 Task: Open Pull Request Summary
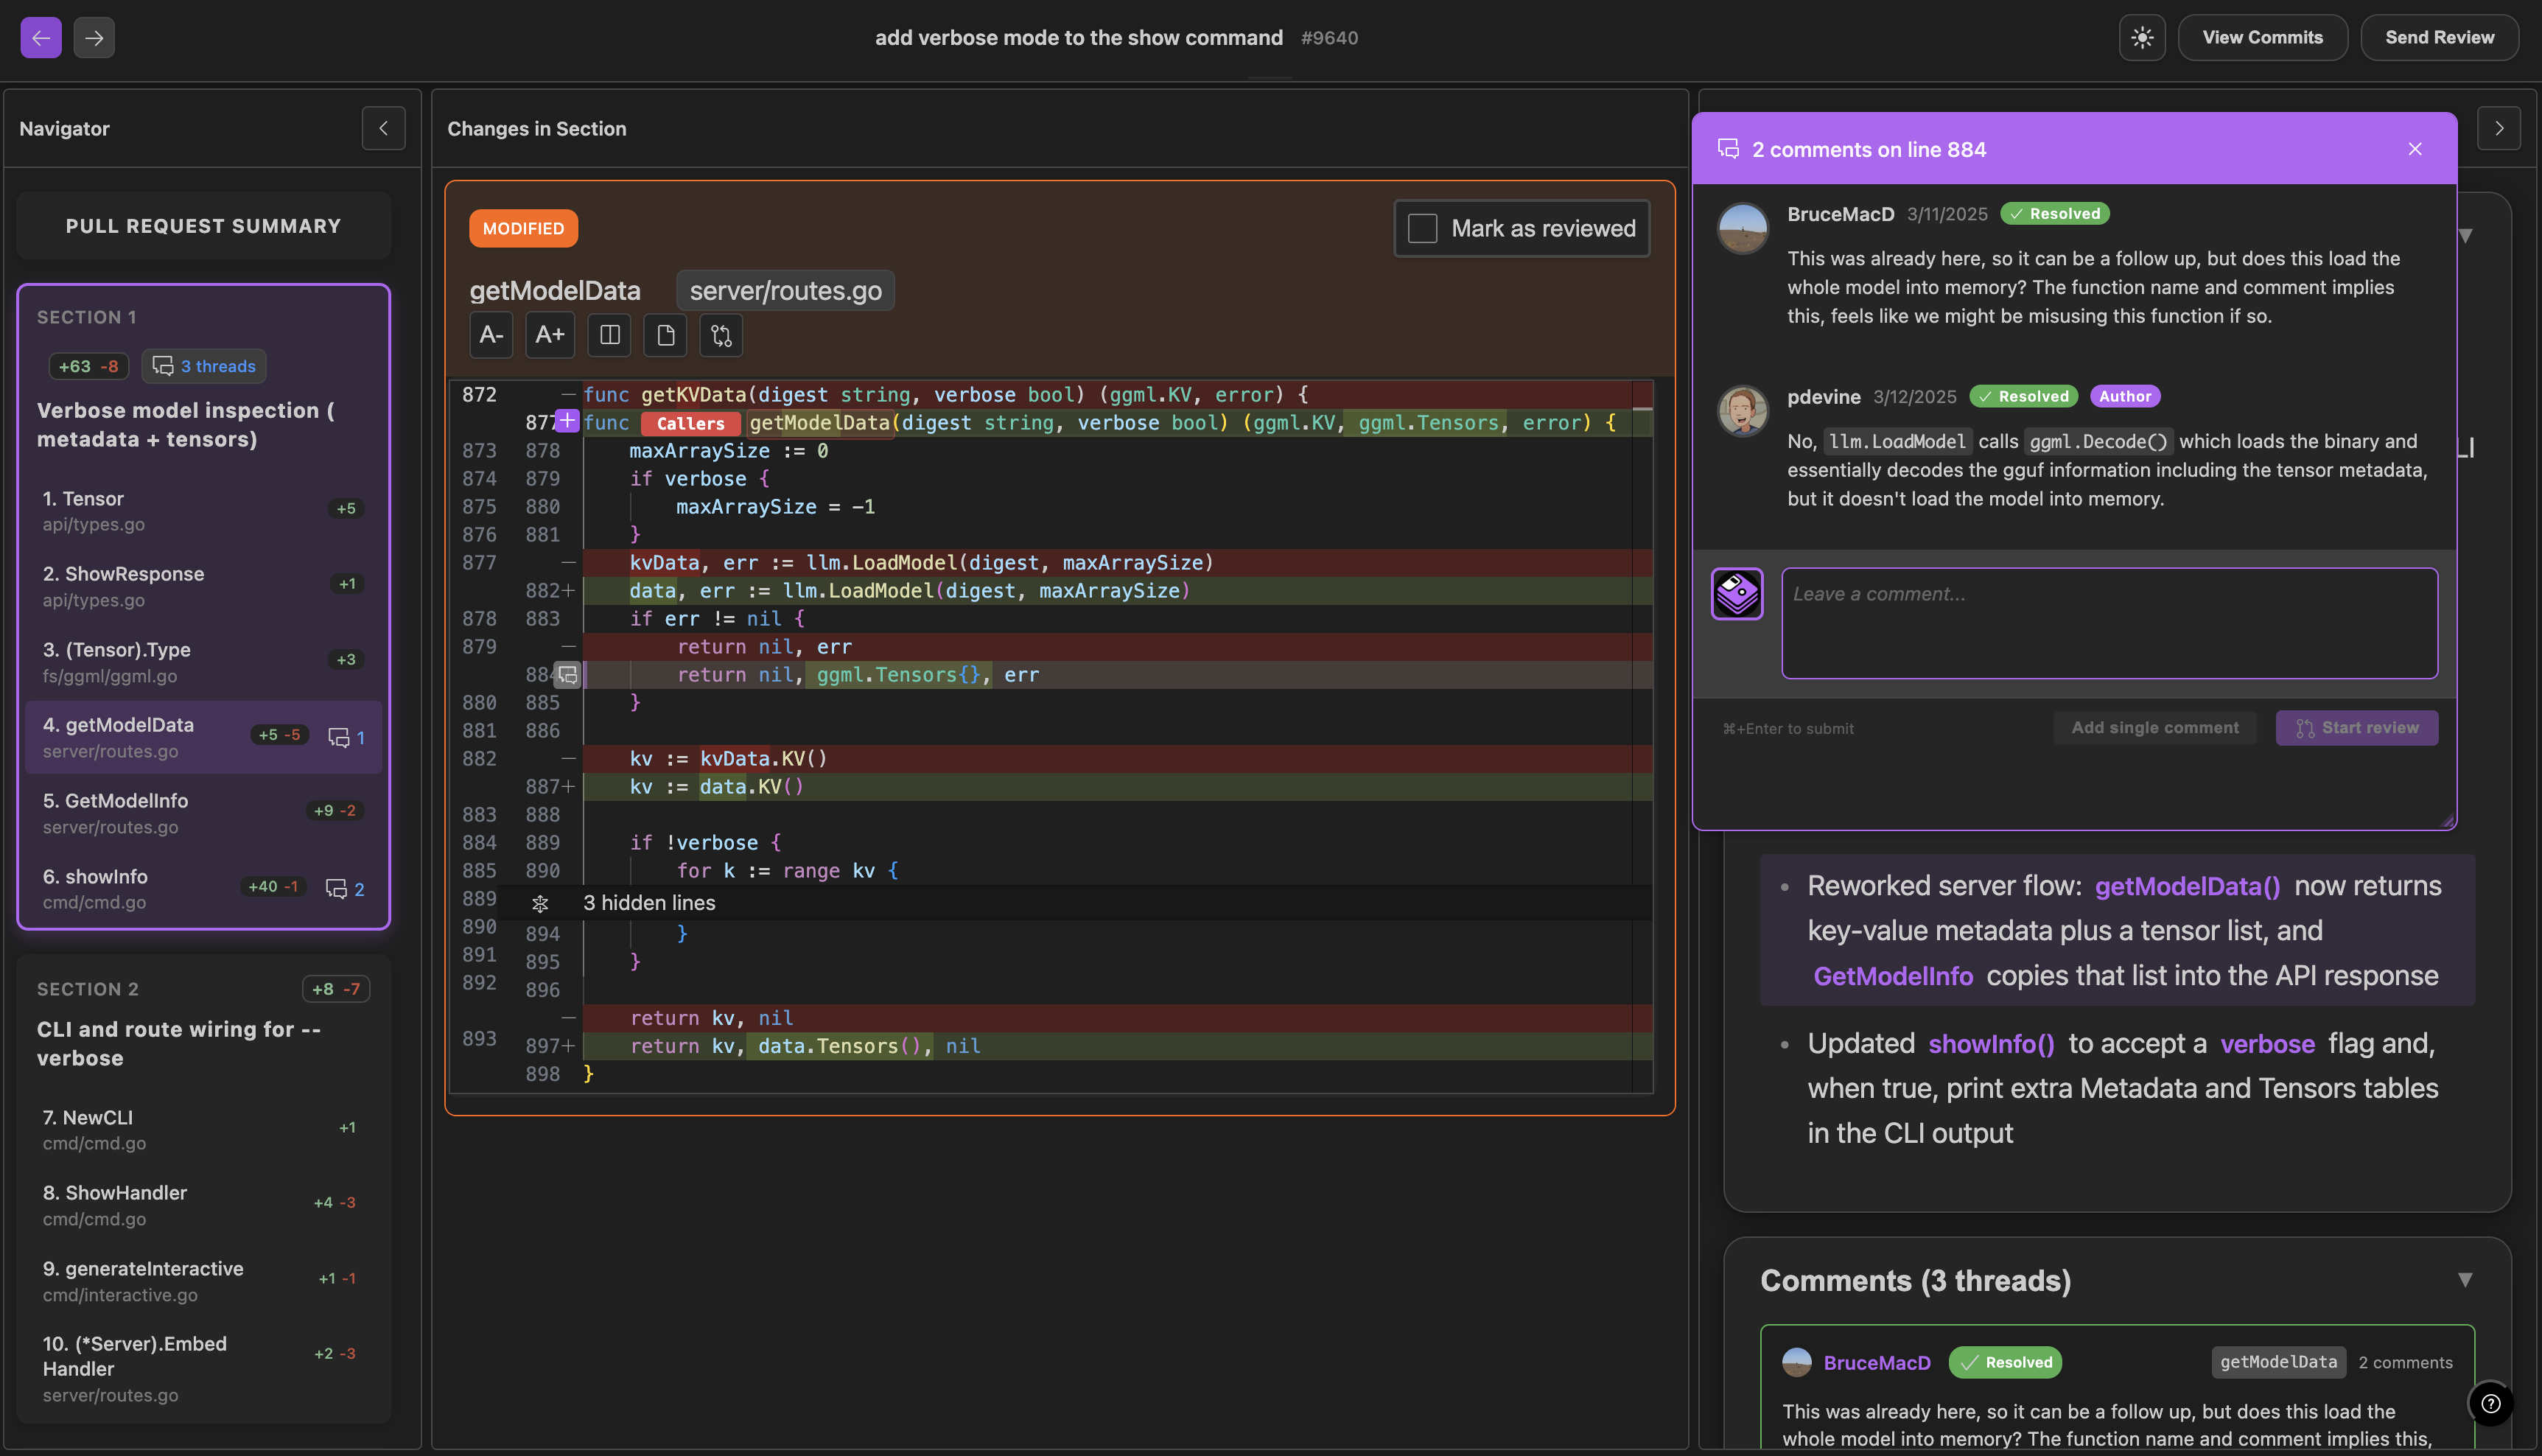[x=203, y=226]
